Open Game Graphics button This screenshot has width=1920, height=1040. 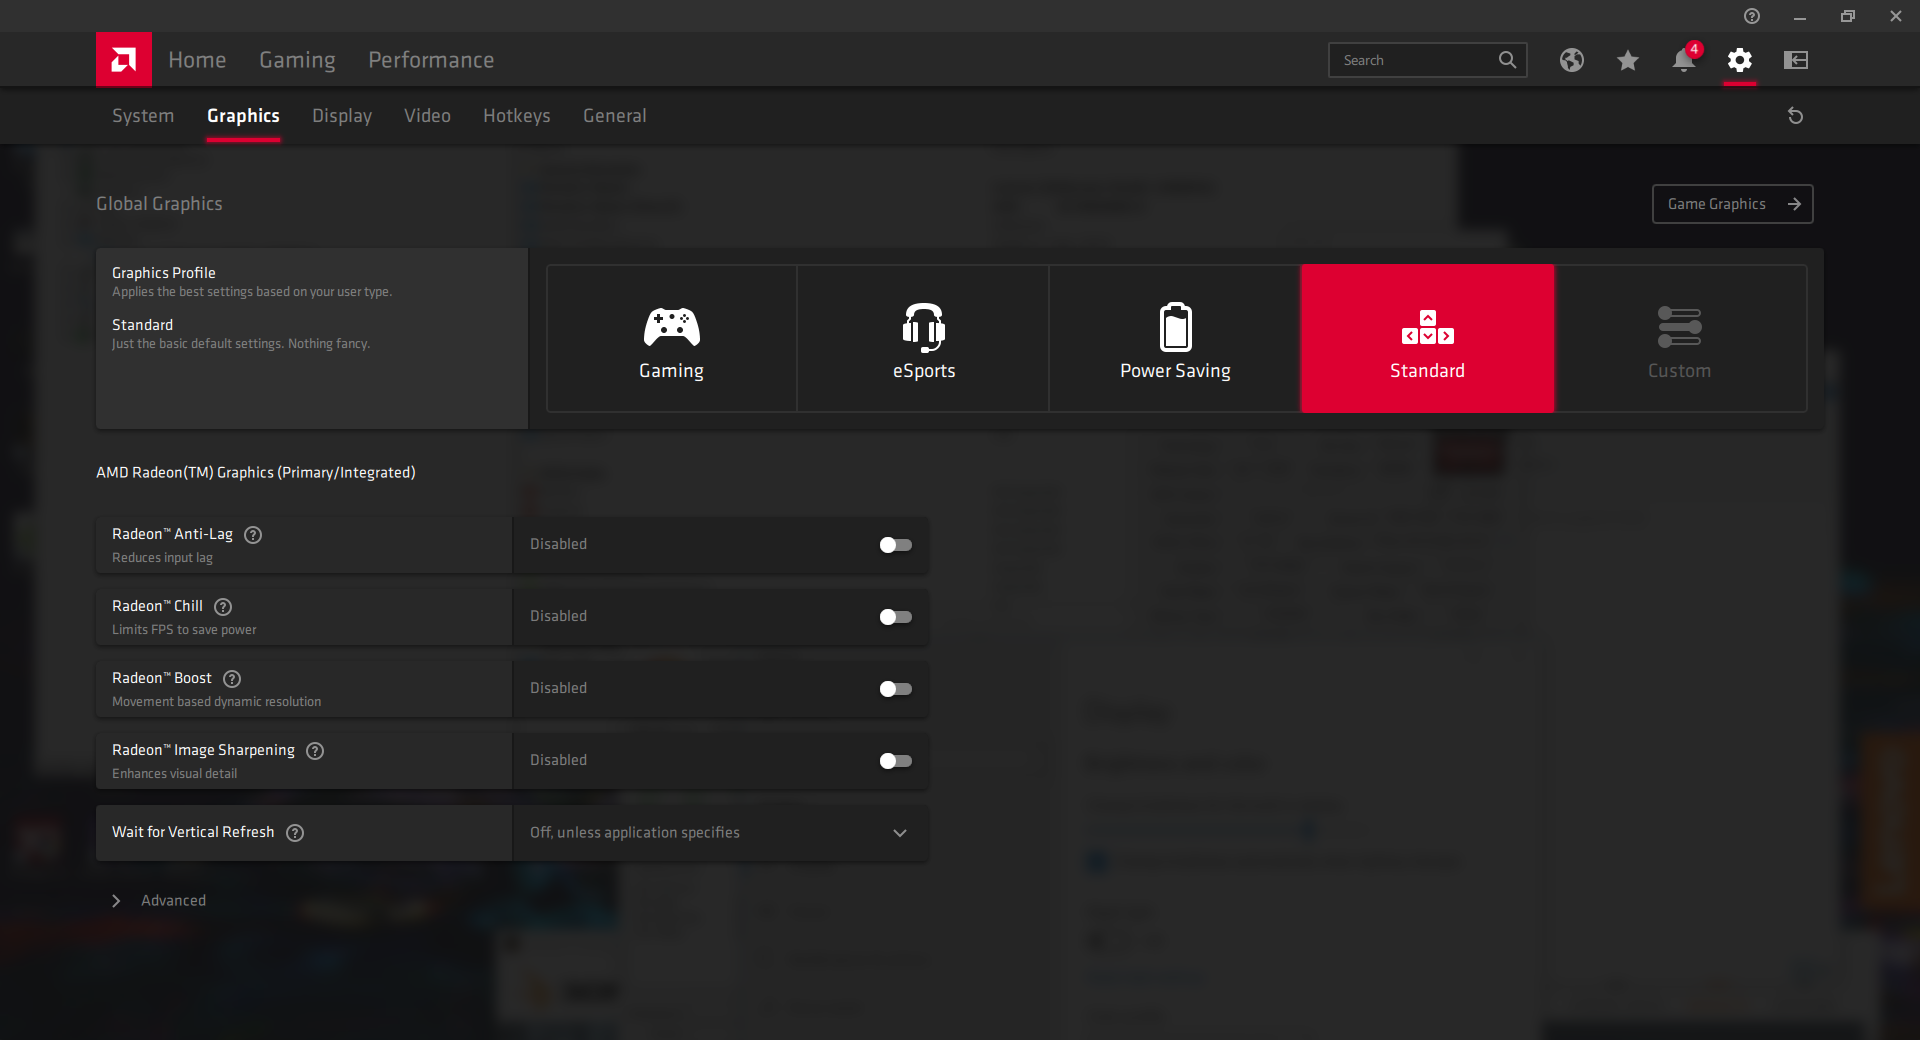click(1732, 204)
